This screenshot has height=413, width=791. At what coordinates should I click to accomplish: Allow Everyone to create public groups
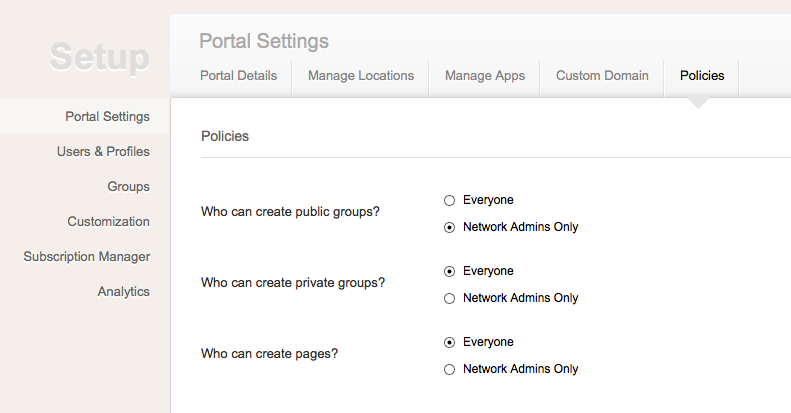(x=450, y=200)
